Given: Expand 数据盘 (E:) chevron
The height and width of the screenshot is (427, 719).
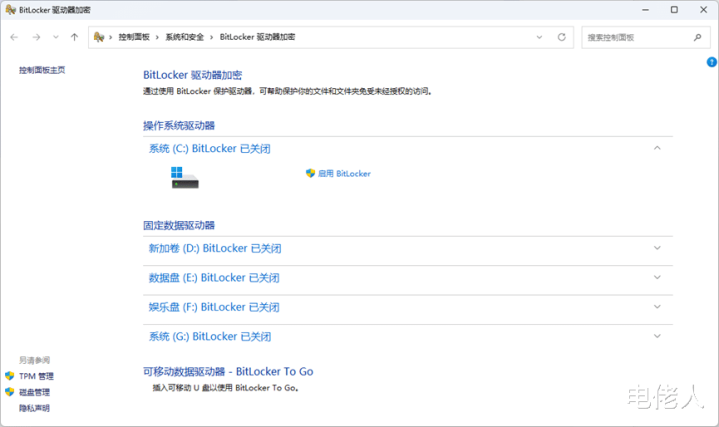Looking at the screenshot, I should click(x=657, y=277).
